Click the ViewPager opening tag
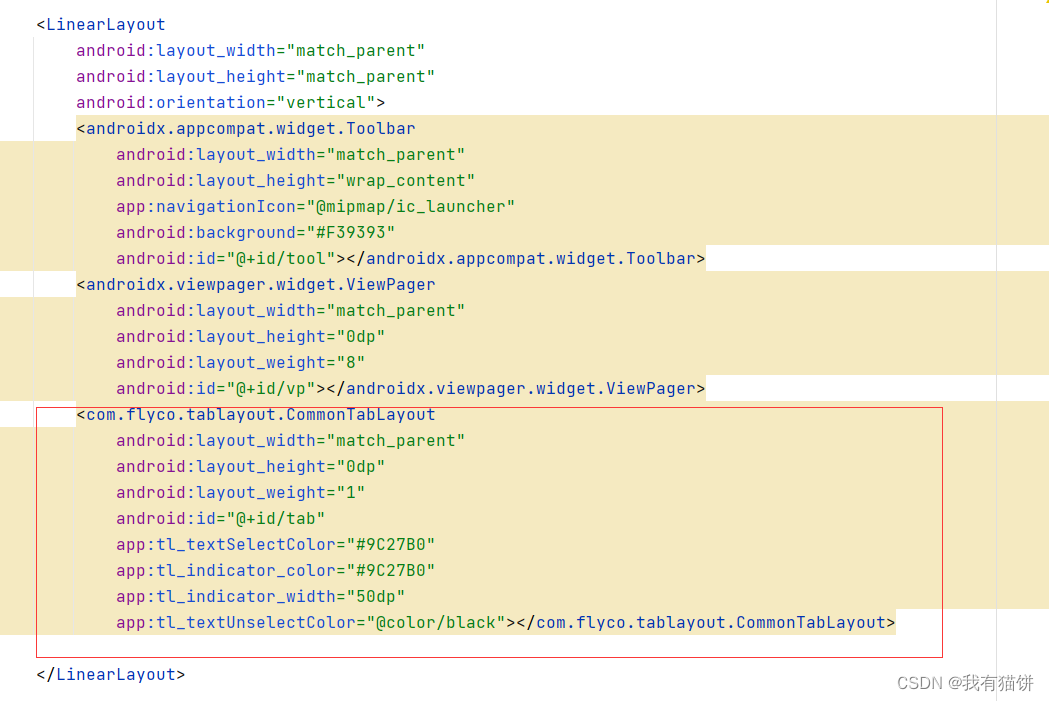Screen dimensions: 1049x701 (255, 284)
